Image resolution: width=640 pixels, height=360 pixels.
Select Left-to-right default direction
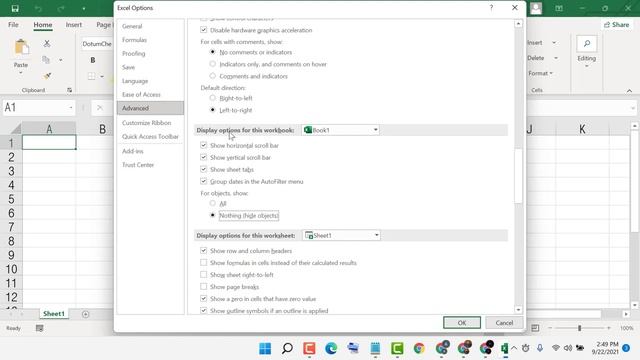(x=213, y=110)
